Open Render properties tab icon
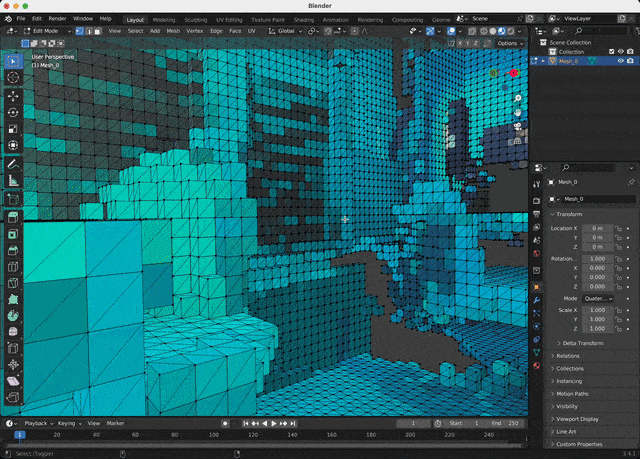The image size is (640, 459). [x=536, y=200]
